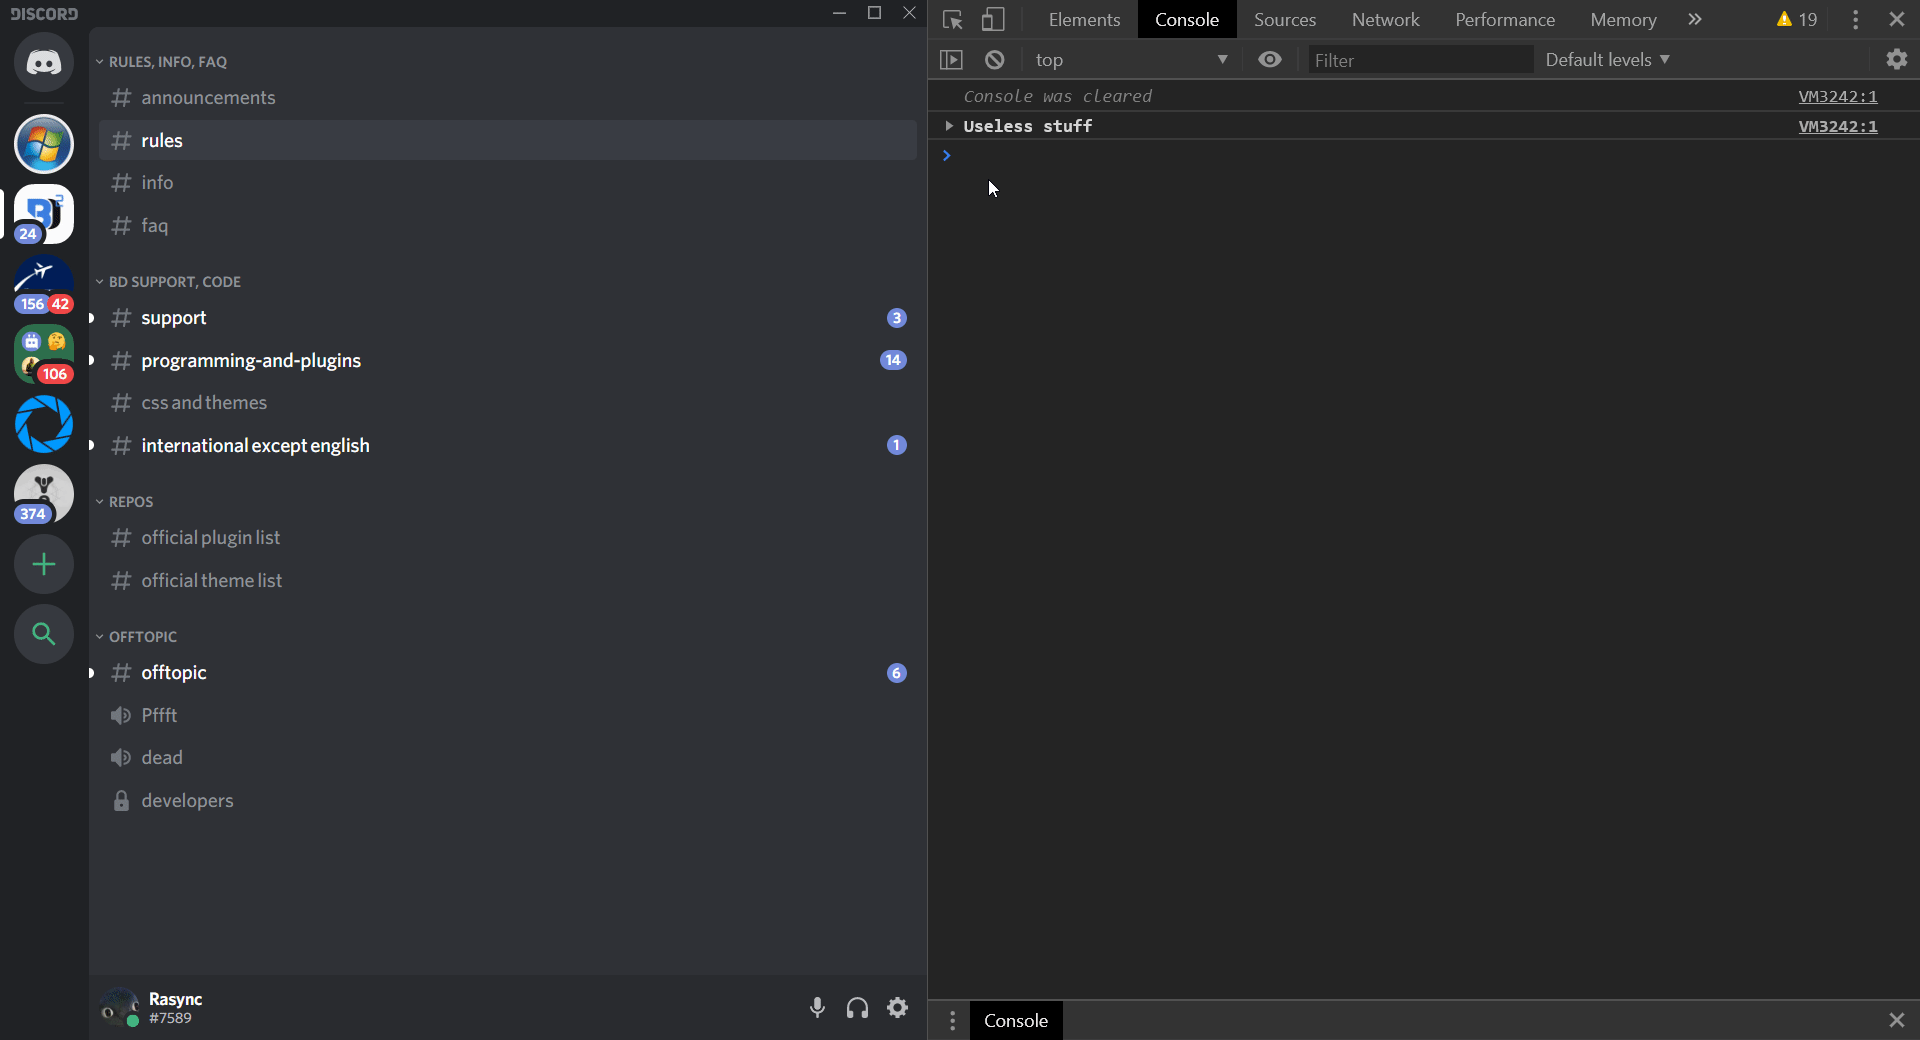Open the Default levels dropdown

point(1607,60)
